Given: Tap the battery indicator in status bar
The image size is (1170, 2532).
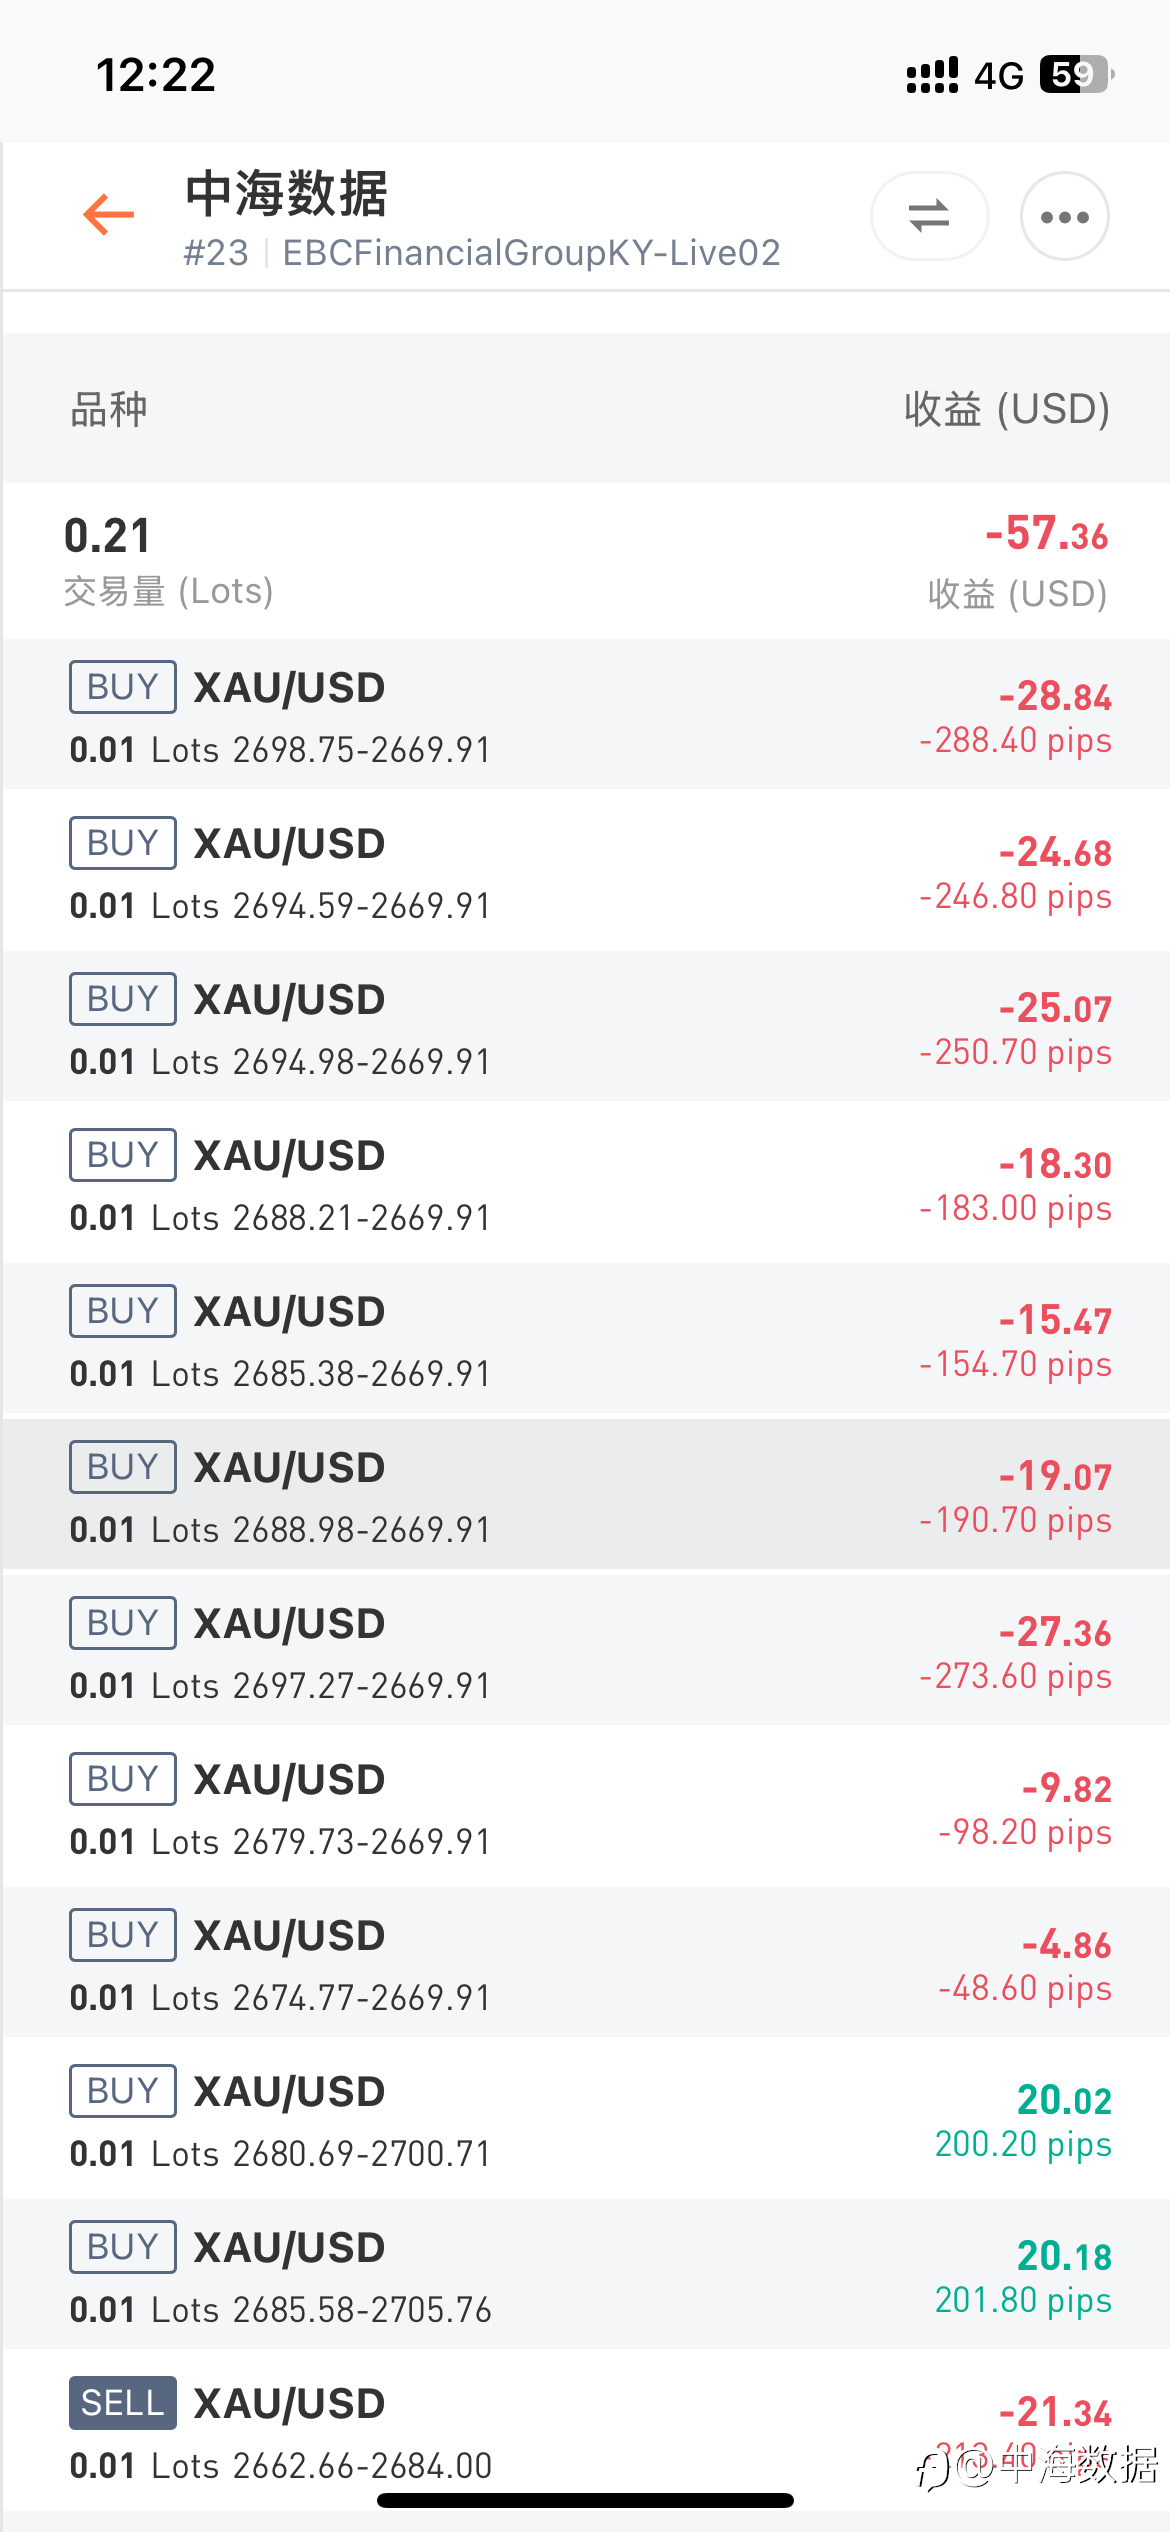Looking at the screenshot, I should (x=1077, y=75).
